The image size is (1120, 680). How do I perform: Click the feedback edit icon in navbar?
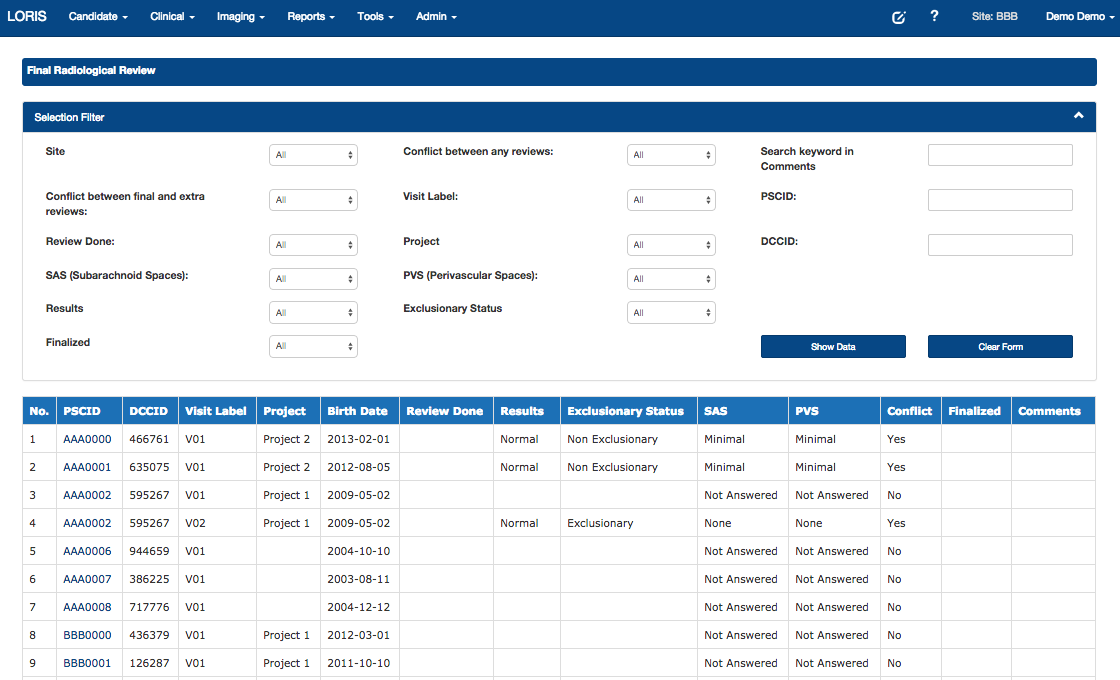tap(898, 17)
